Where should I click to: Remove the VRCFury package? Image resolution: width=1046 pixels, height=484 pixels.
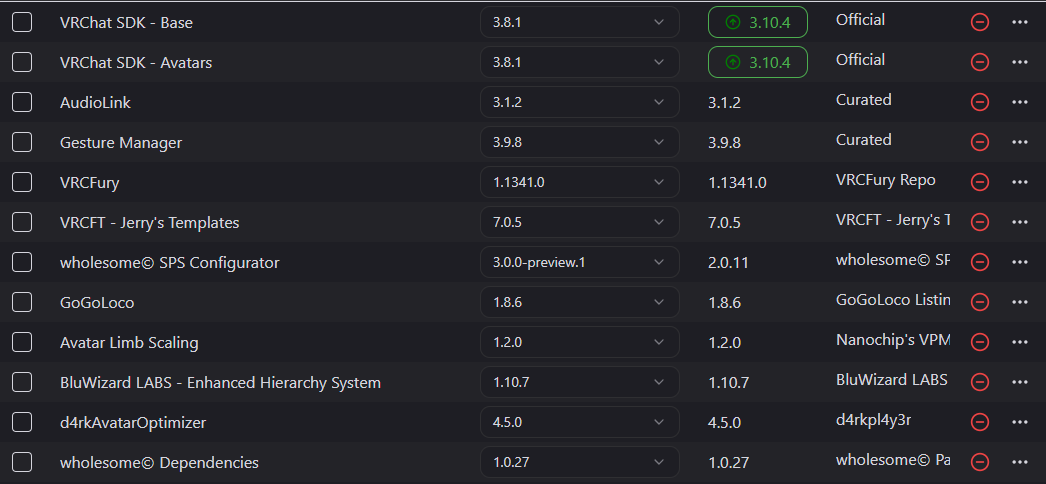(979, 182)
